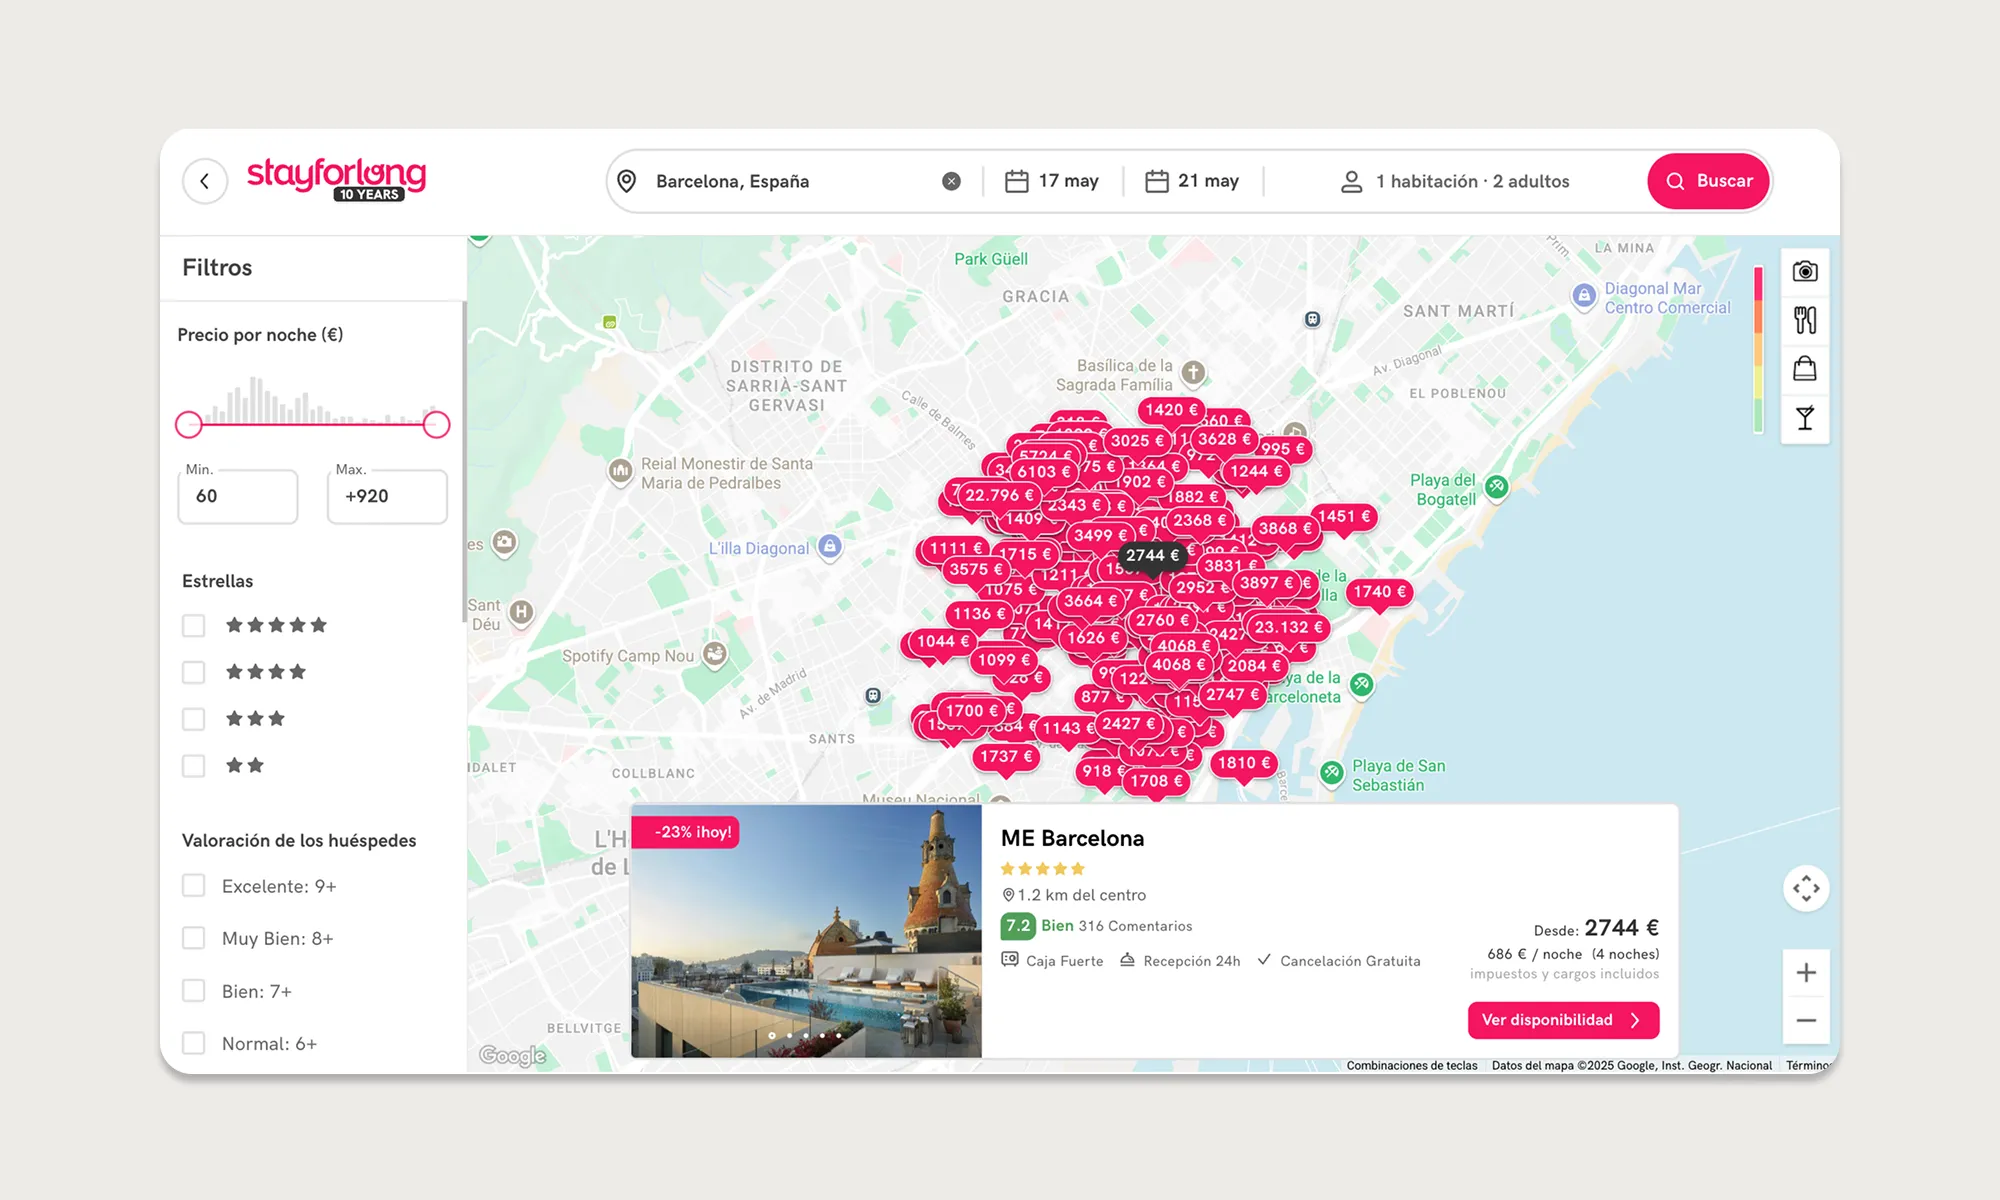2000x1200 pixels.
Task: Enable the Excelente: 9+ rating filter
Action: tap(194, 886)
